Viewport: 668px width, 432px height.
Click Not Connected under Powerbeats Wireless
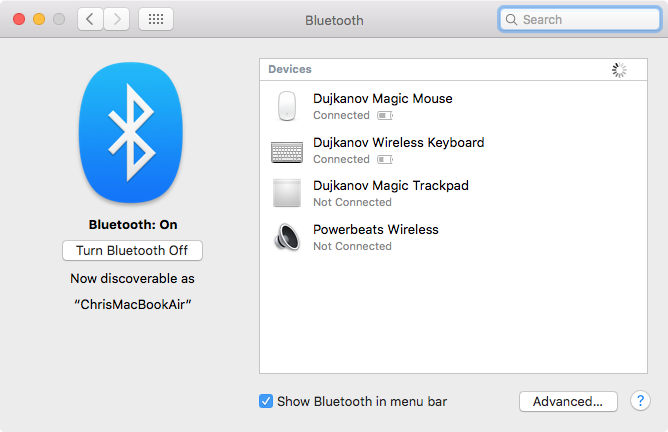click(352, 246)
